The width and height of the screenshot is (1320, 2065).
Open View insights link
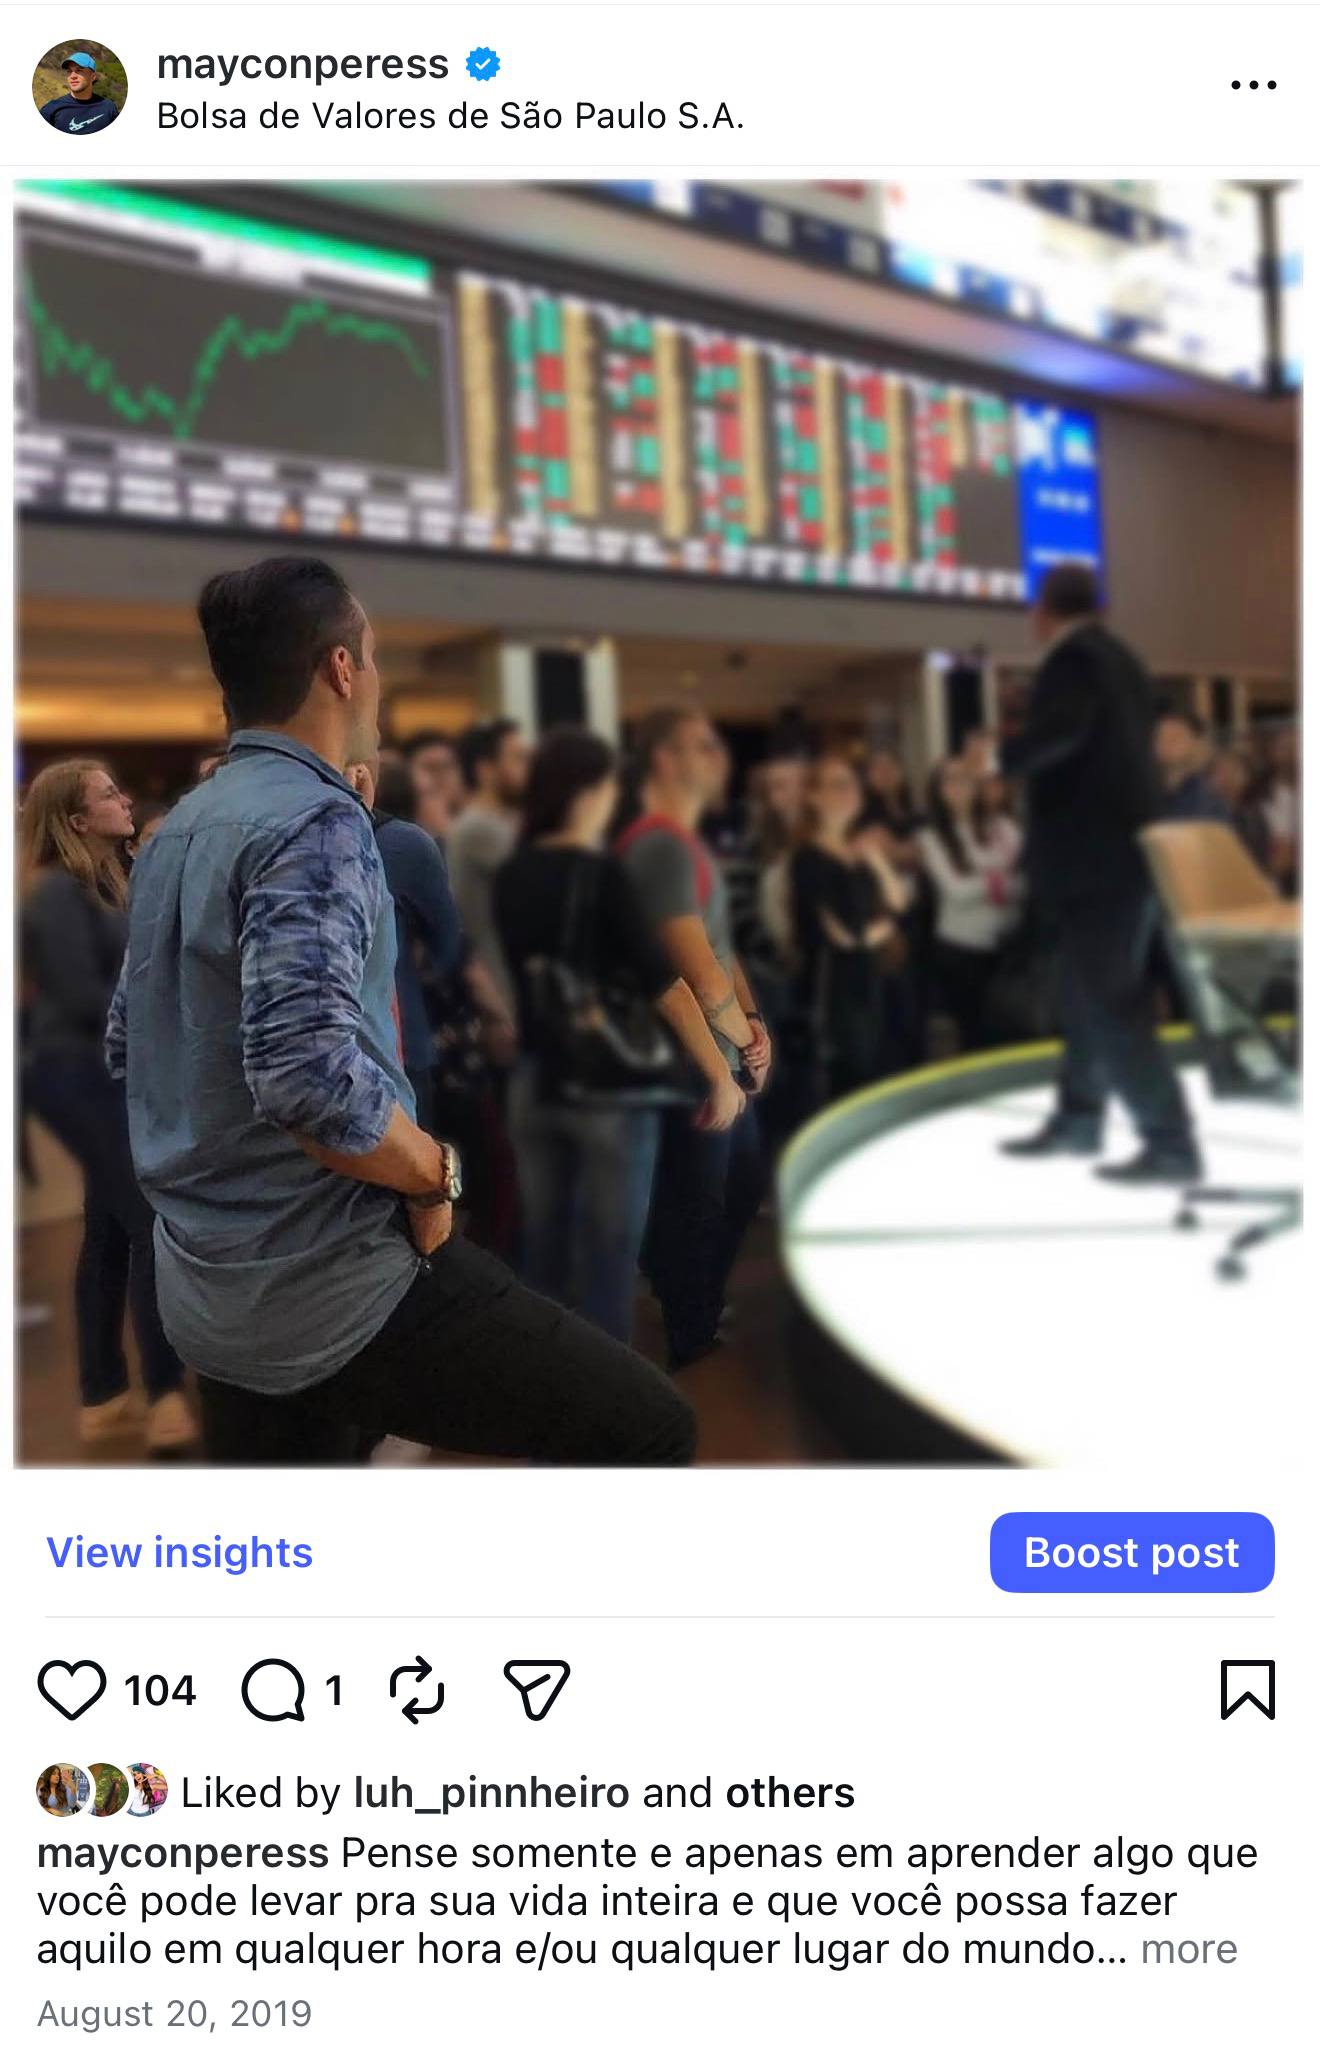pyautogui.click(x=180, y=1552)
